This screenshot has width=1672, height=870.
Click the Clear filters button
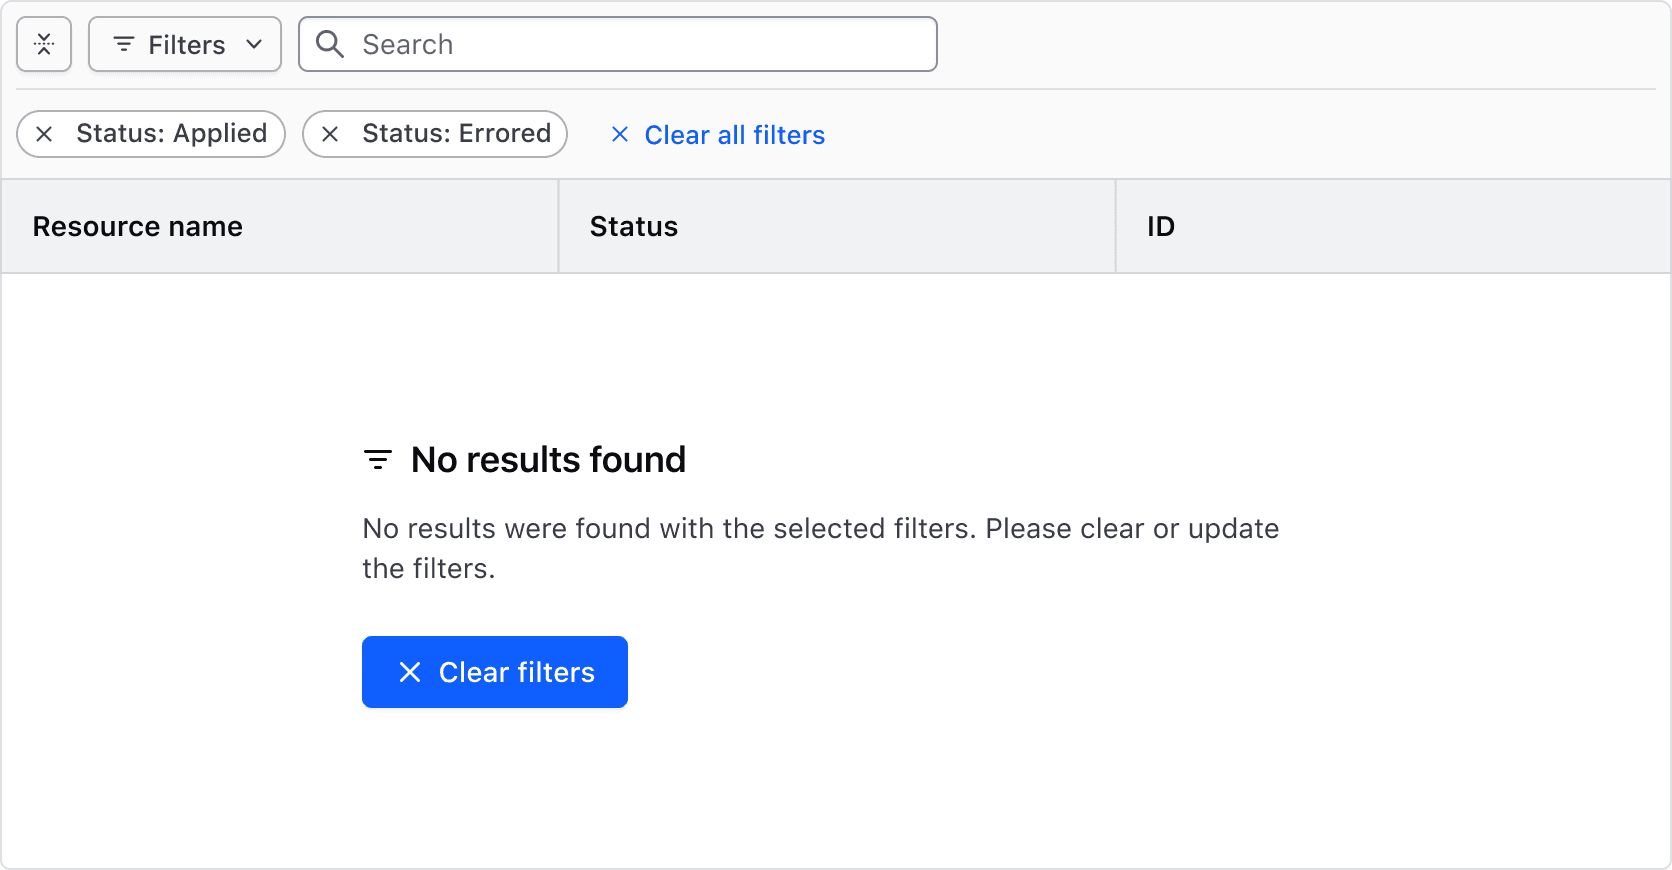[x=494, y=672]
